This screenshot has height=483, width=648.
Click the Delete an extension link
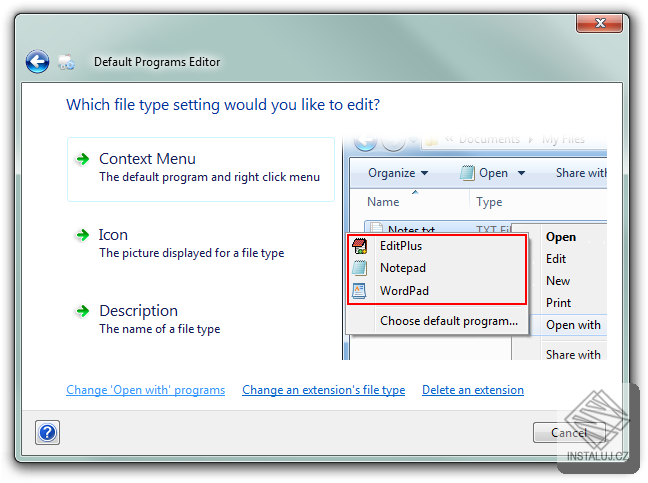pyautogui.click(x=472, y=390)
